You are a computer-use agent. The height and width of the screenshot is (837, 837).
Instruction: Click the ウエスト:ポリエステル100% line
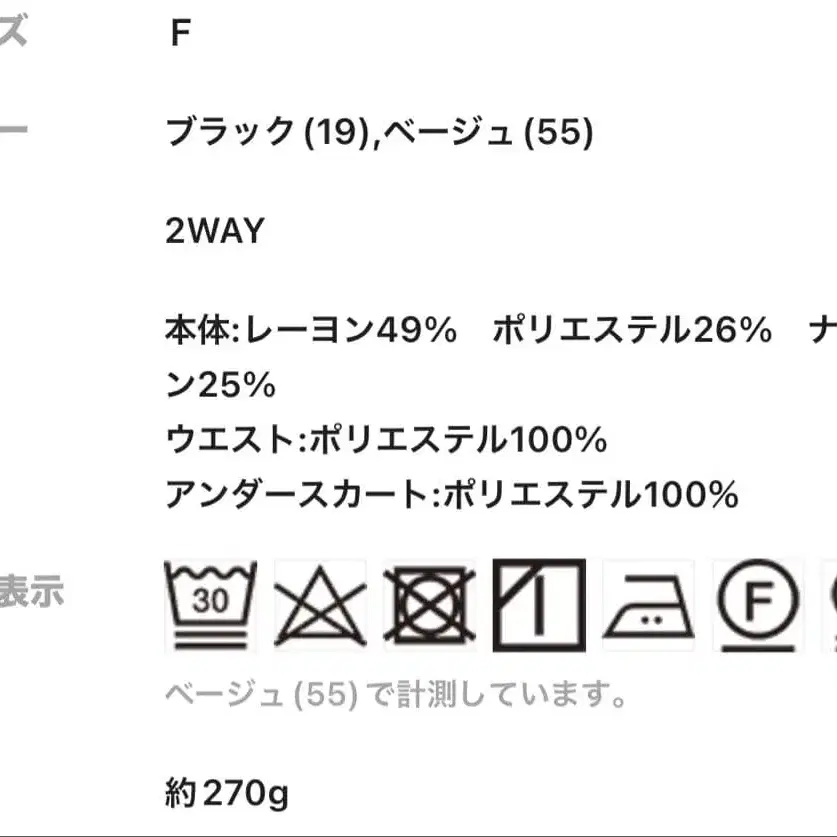click(x=386, y=439)
